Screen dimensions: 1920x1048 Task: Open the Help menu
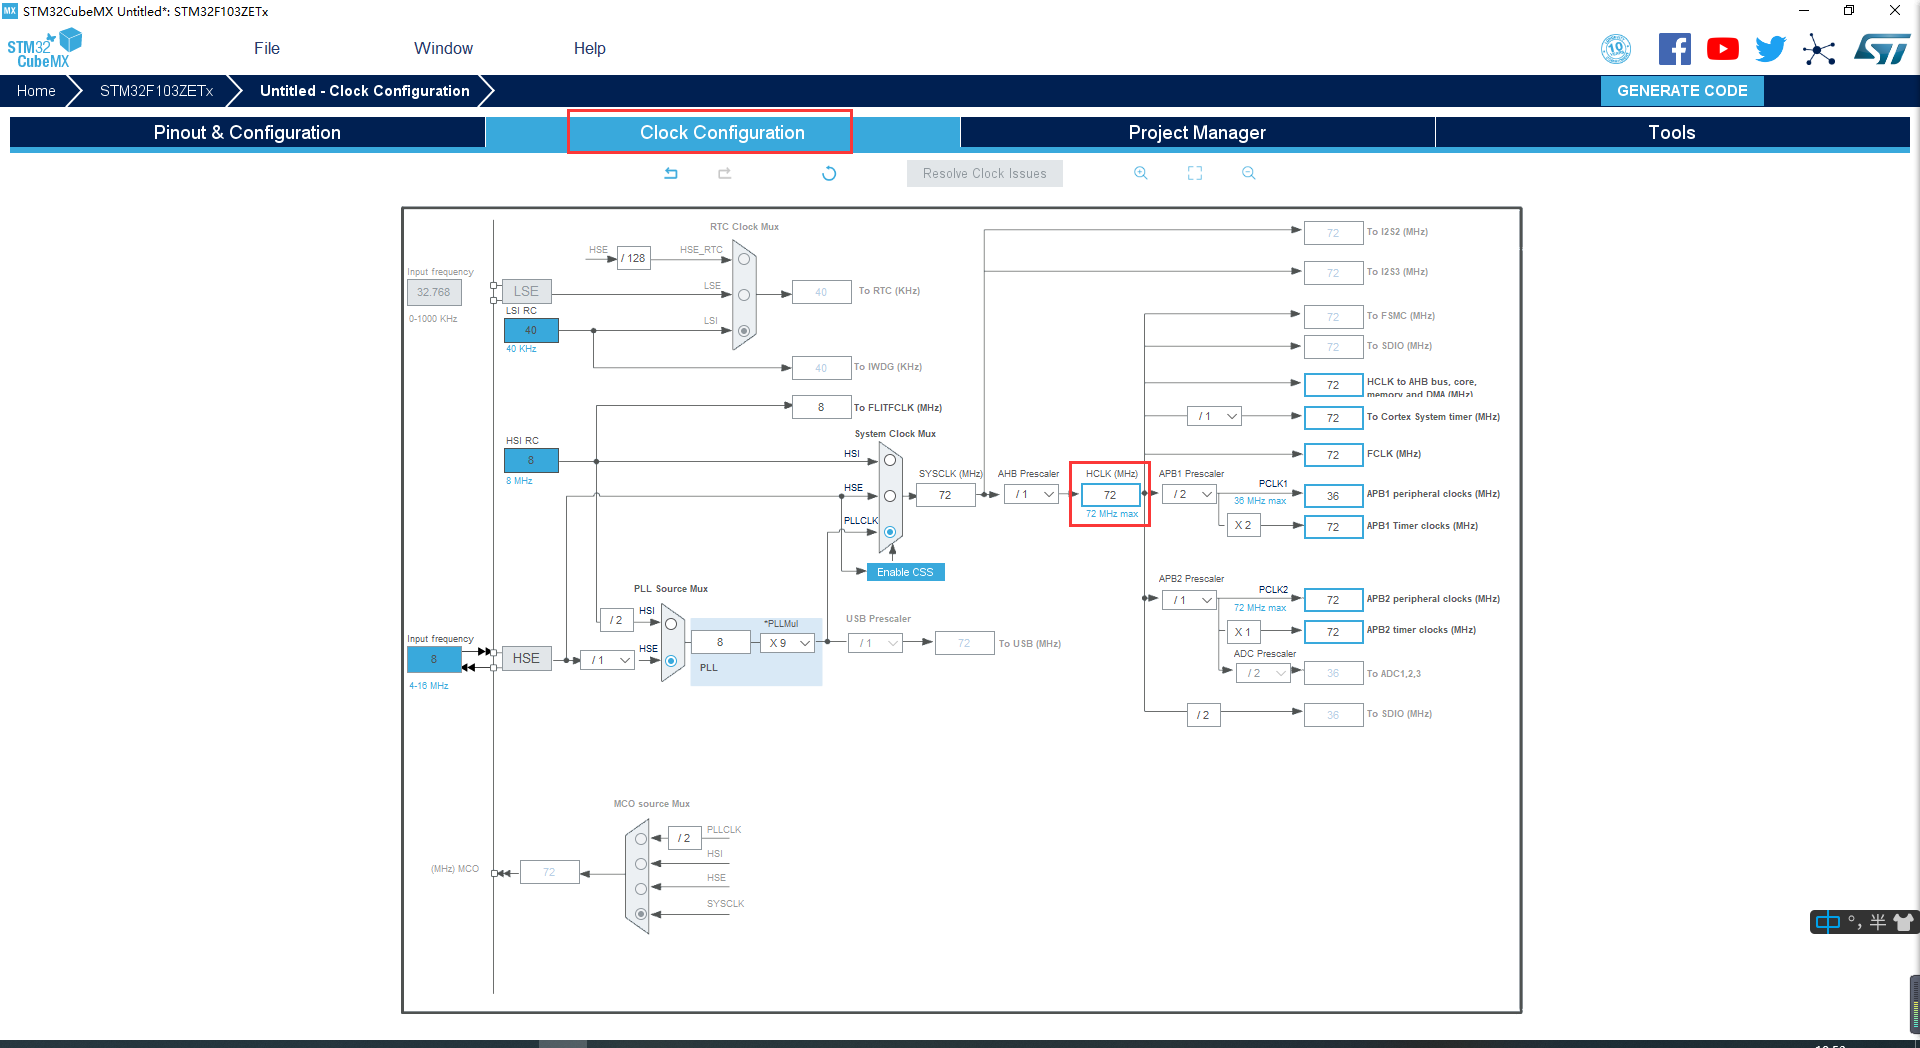coord(589,48)
